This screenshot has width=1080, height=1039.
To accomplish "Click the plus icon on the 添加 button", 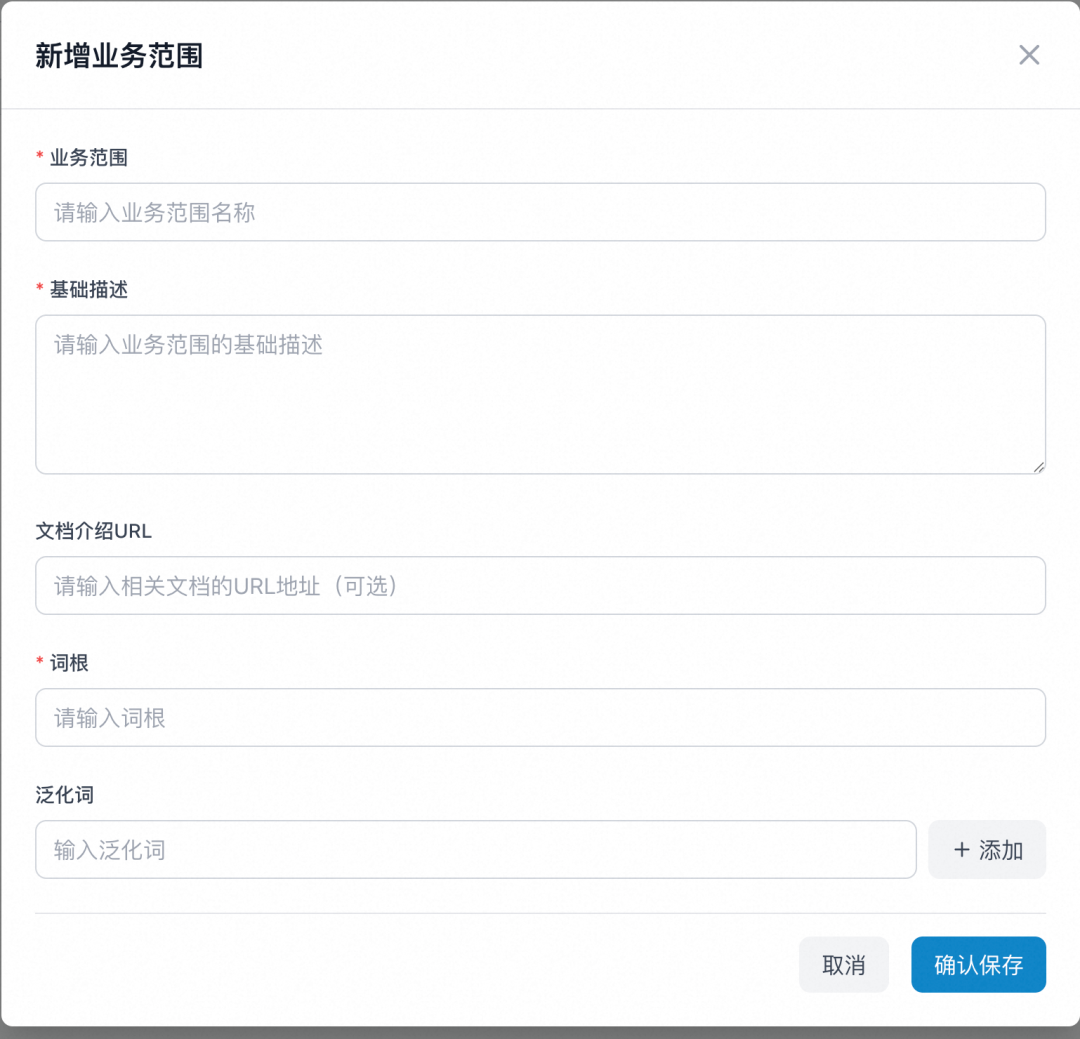I will (960, 850).
